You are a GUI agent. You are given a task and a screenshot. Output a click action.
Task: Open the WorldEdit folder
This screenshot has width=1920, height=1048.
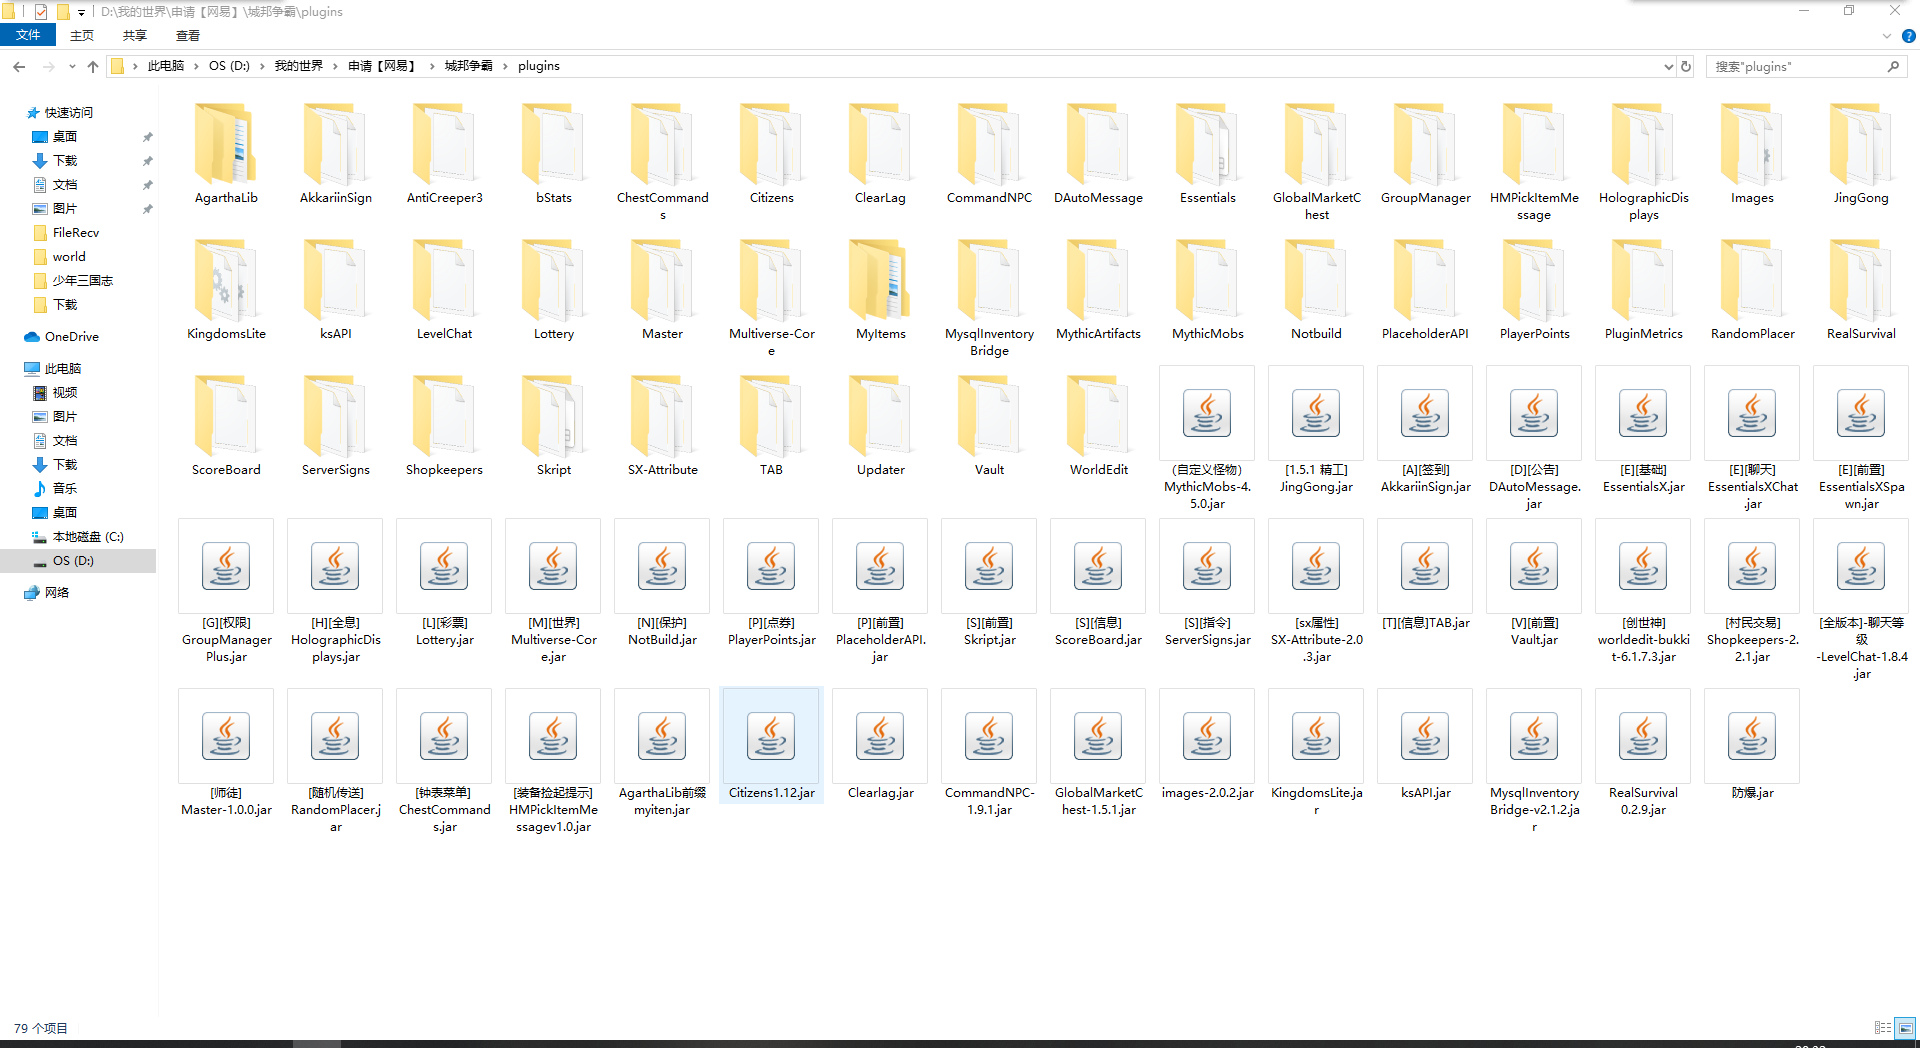pyautogui.click(x=1098, y=417)
